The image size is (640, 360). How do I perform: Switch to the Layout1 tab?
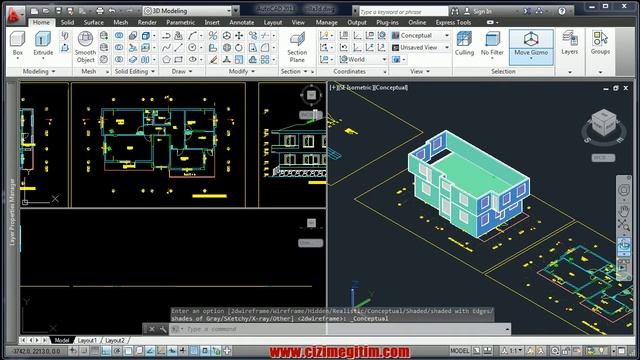pos(87,340)
